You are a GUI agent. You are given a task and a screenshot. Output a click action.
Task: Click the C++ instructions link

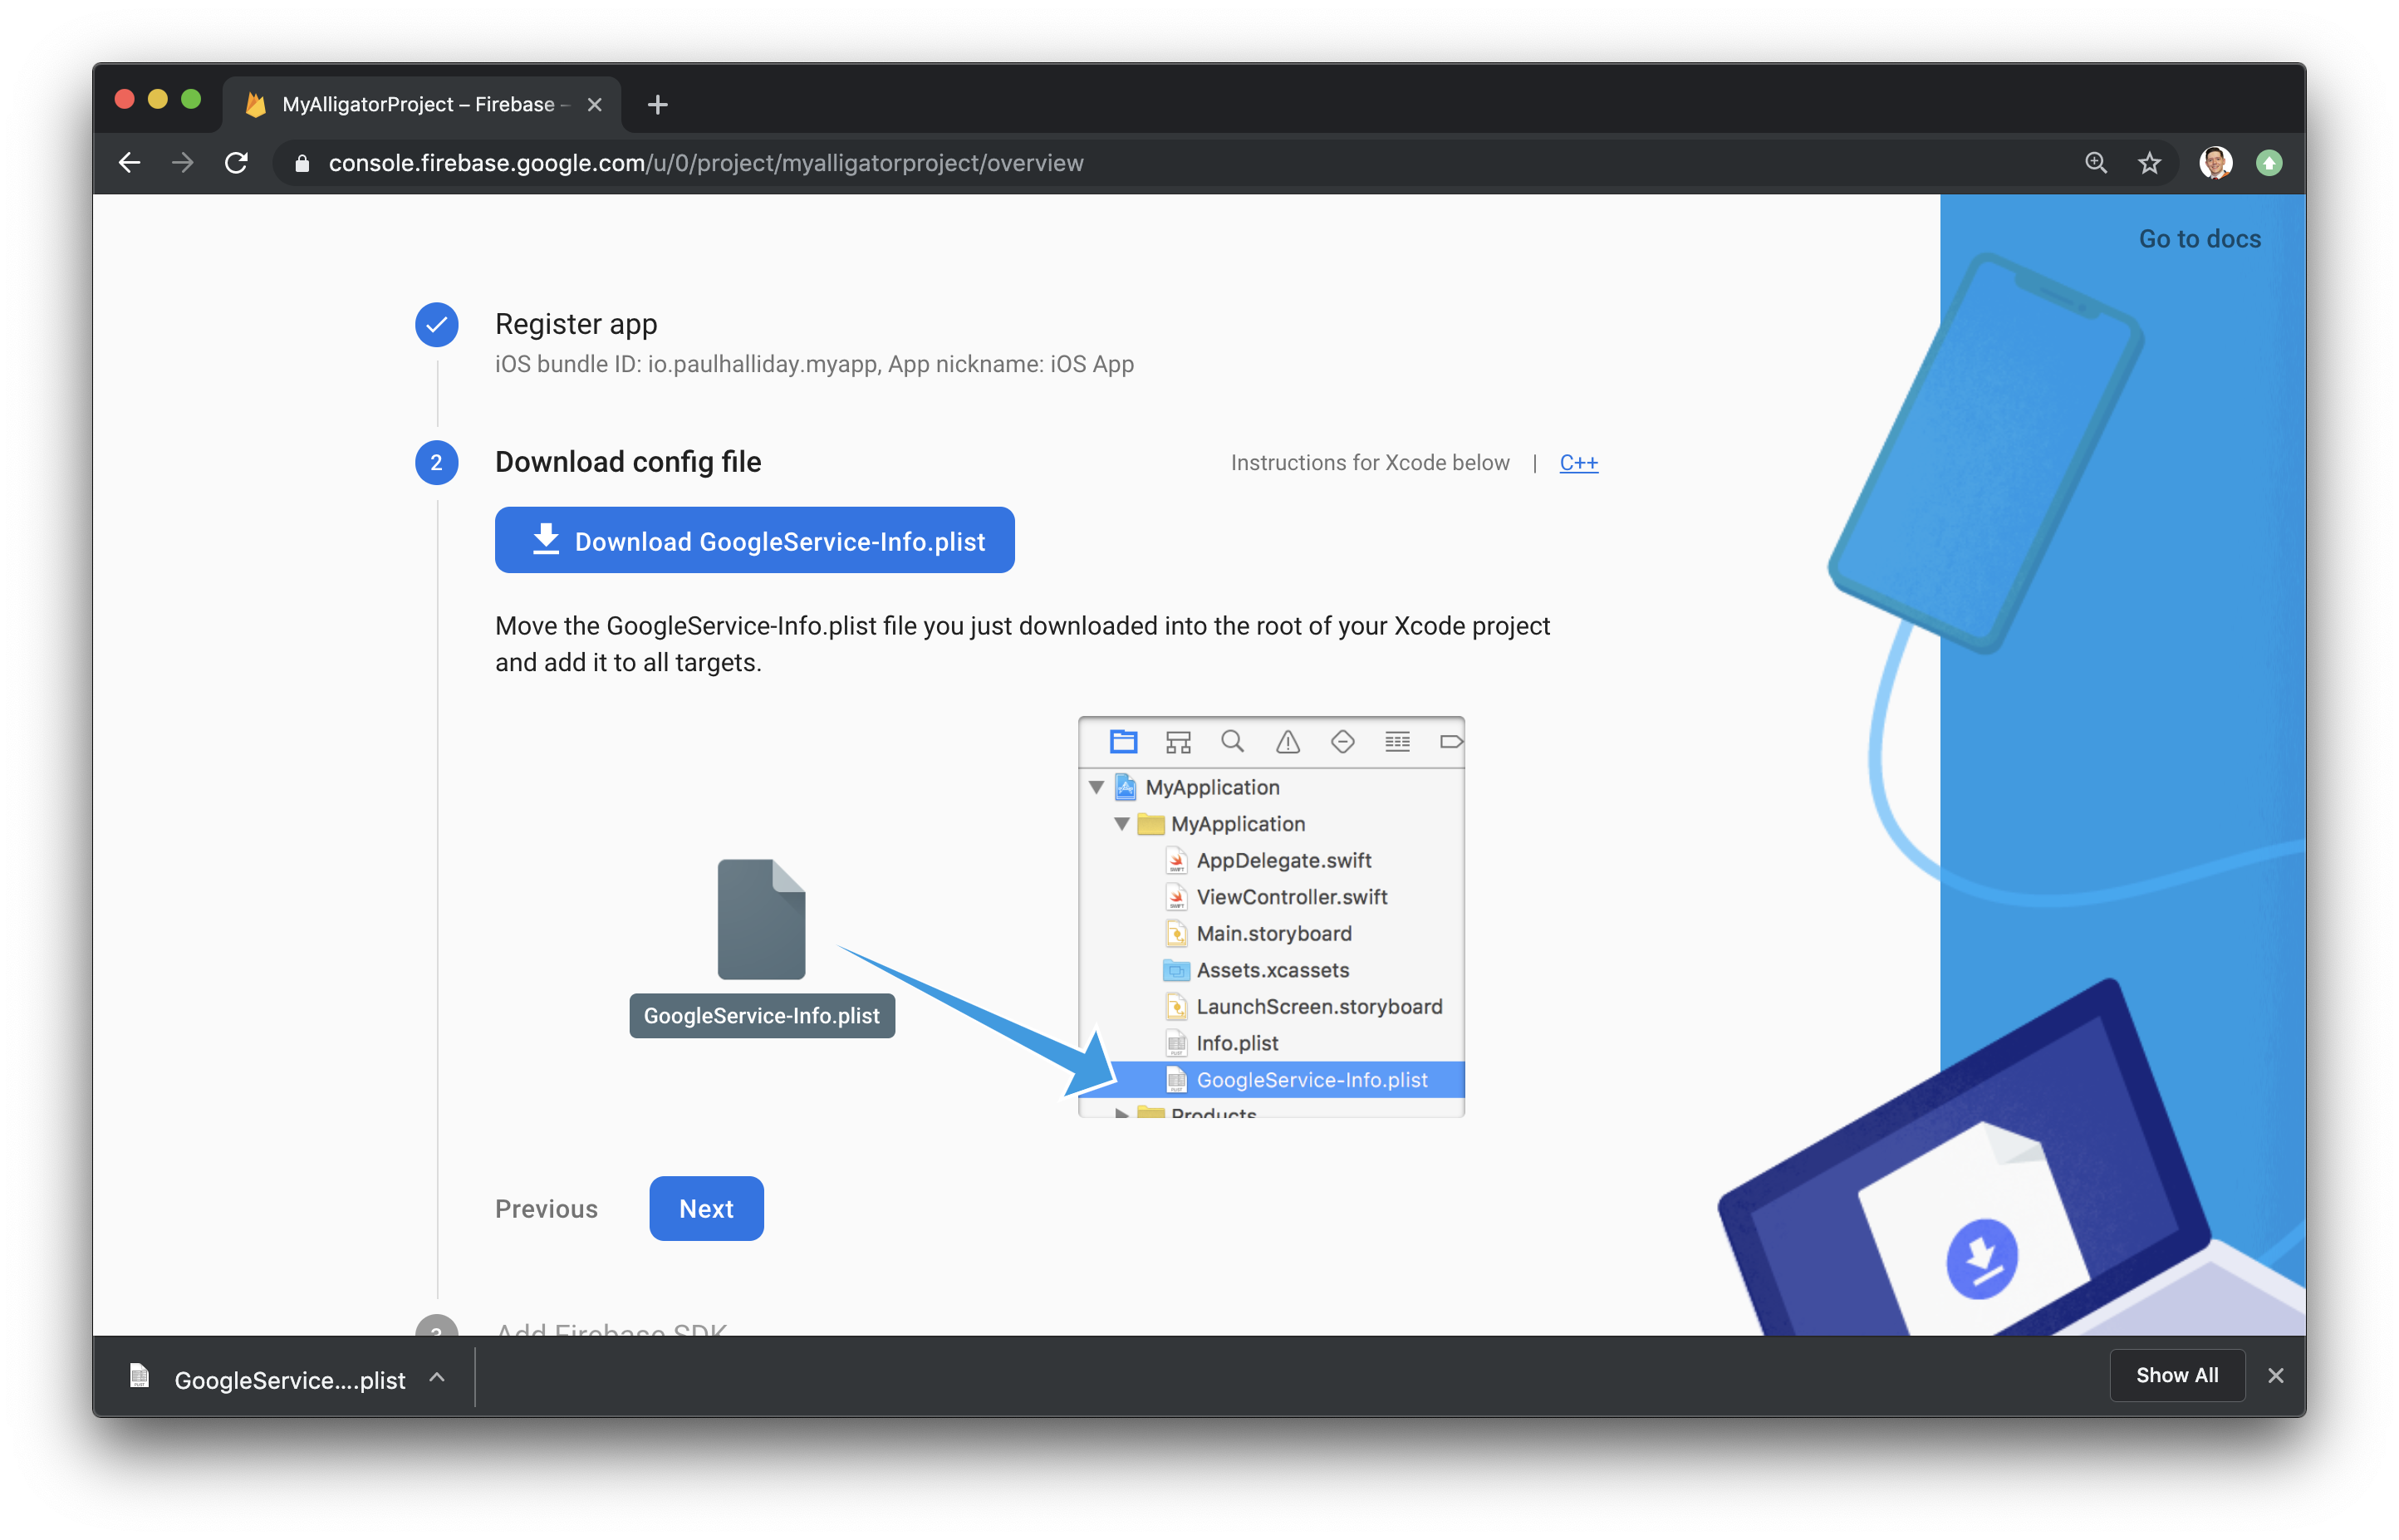1576,462
